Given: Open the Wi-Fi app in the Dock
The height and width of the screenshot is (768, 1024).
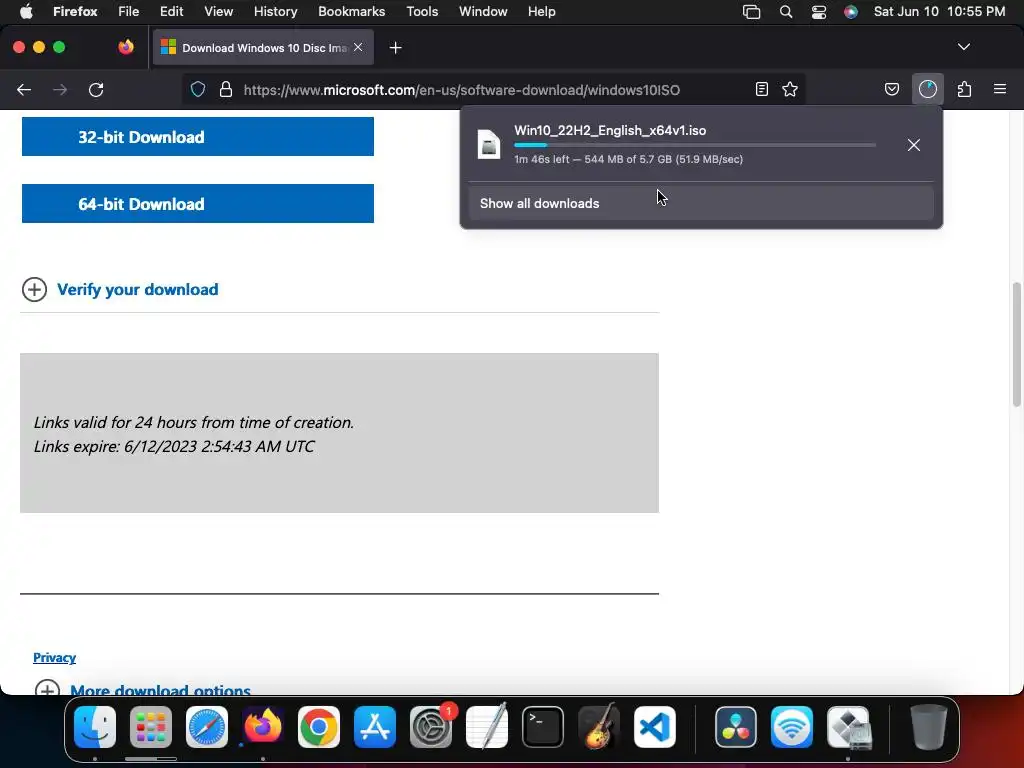Looking at the screenshot, I should pos(792,727).
